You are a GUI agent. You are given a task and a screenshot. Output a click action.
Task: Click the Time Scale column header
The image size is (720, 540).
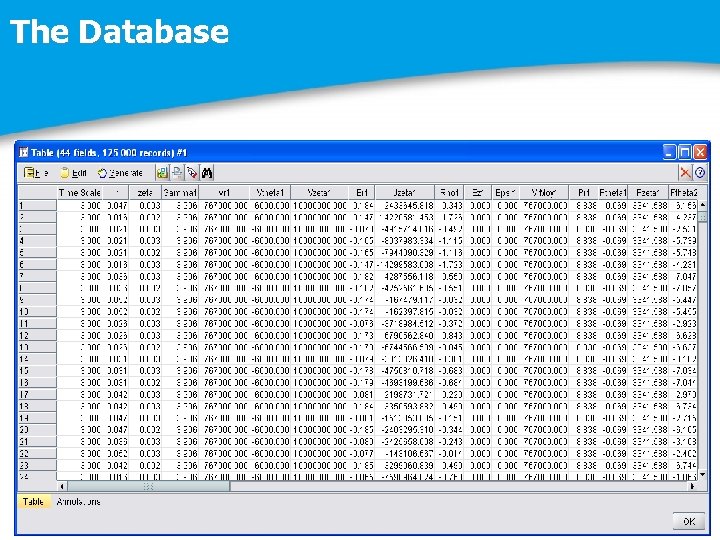79,193
